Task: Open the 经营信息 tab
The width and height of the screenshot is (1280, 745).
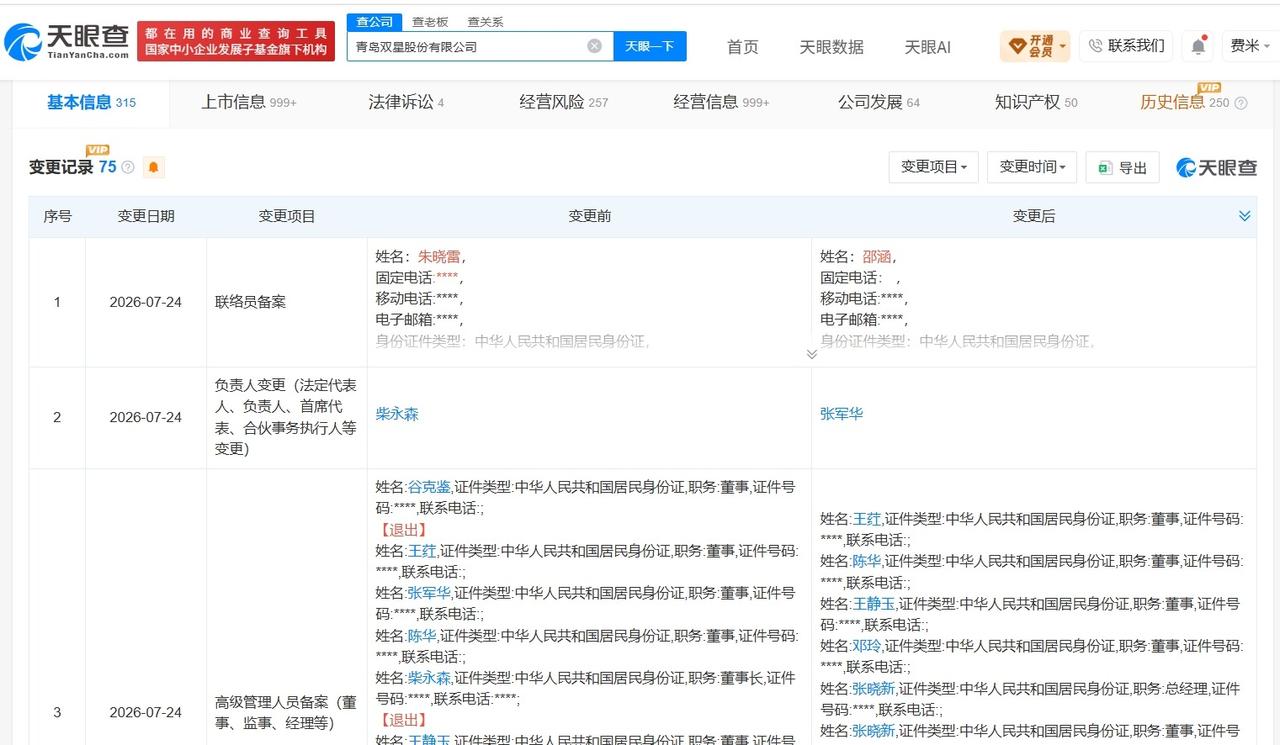Action: (721, 102)
